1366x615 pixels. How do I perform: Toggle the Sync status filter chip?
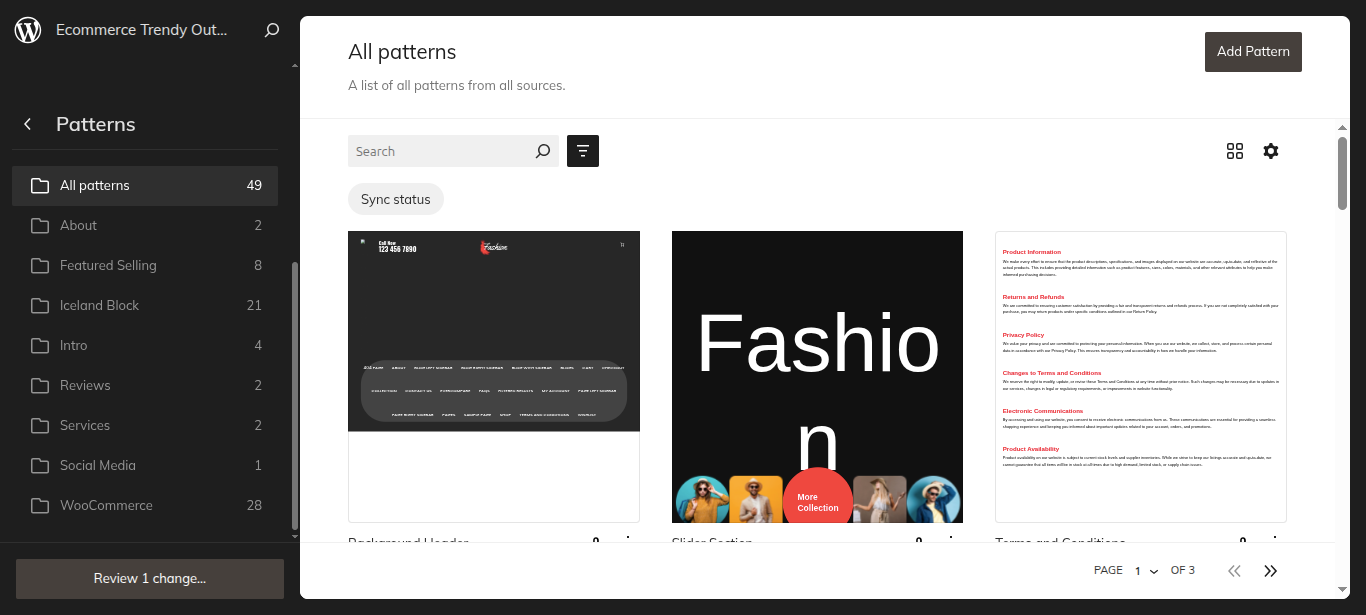[x=396, y=199]
